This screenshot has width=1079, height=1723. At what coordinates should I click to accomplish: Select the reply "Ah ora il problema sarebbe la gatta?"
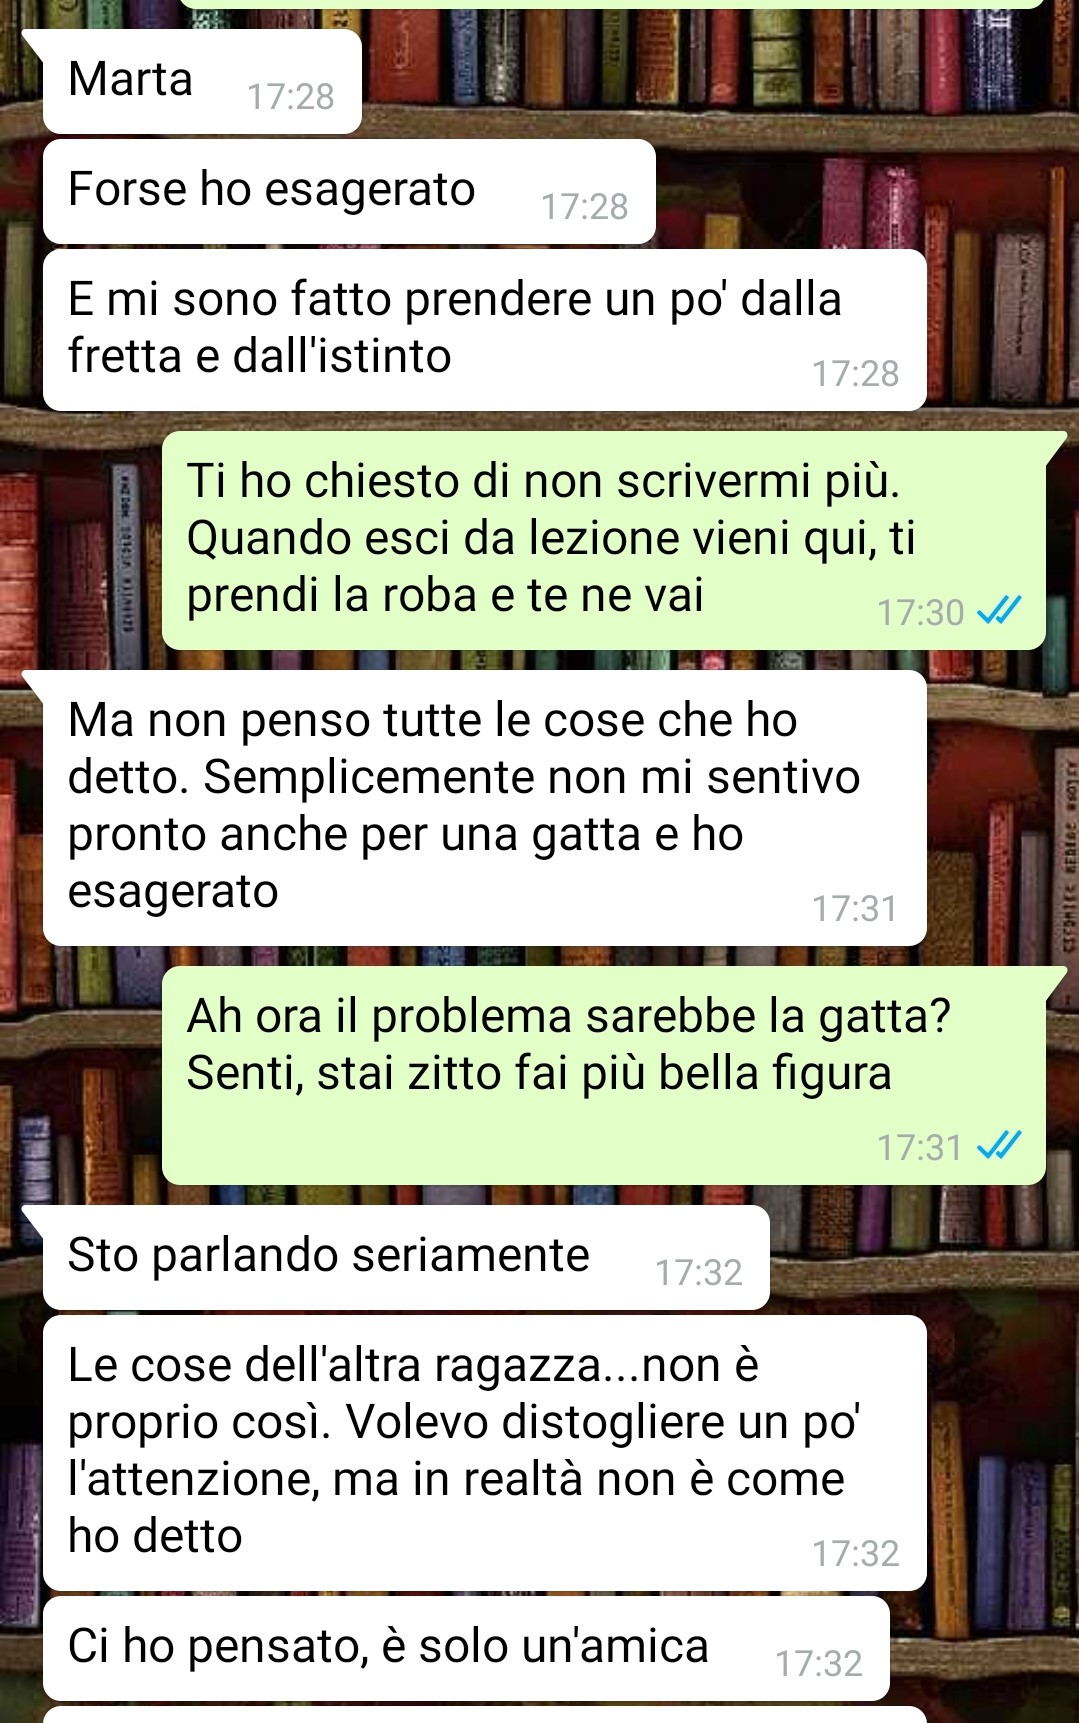coord(604,1076)
